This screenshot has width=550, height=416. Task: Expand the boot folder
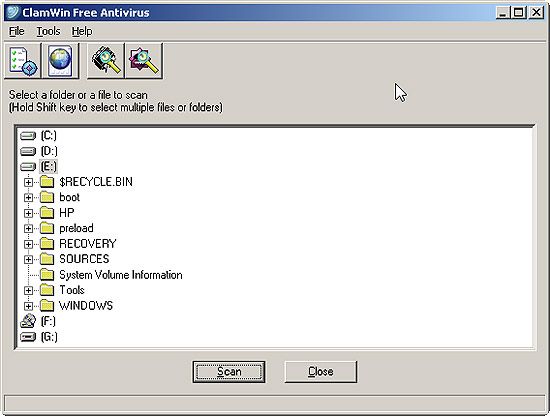[x=28, y=197]
